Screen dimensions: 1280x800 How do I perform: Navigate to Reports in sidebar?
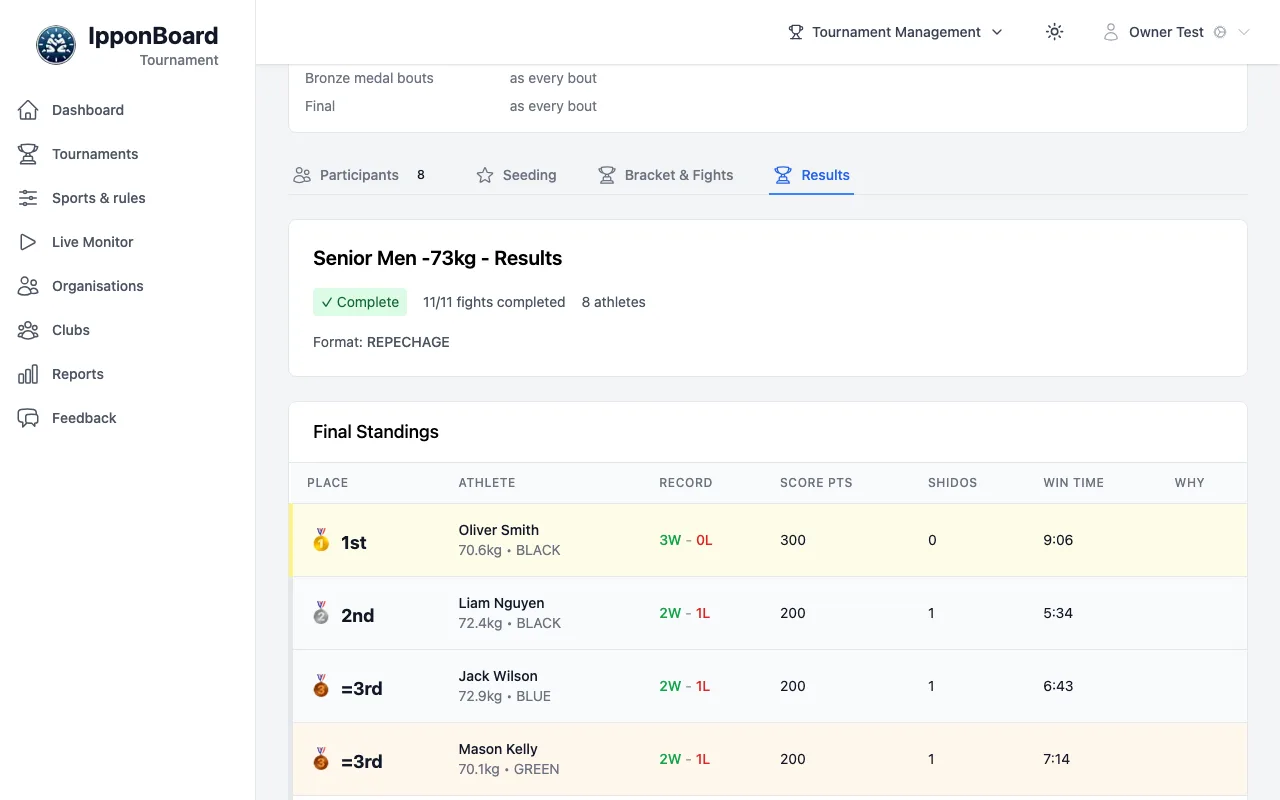click(128, 374)
